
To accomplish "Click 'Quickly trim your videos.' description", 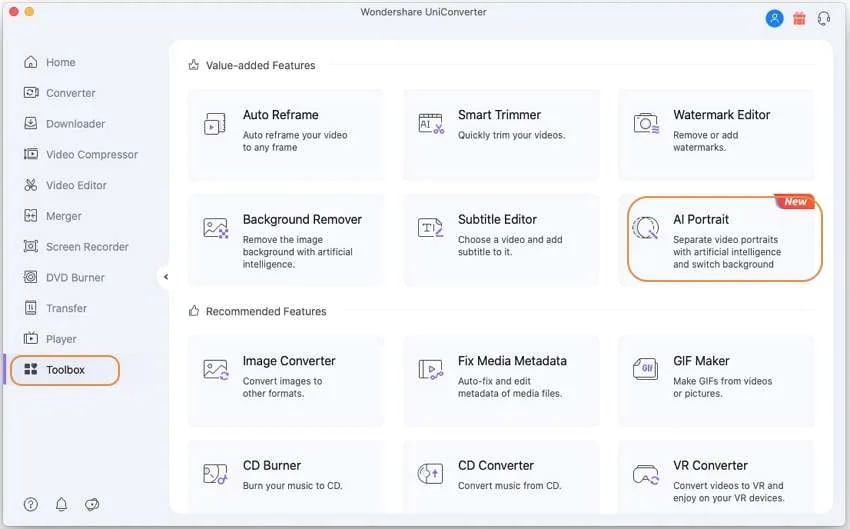I will click(x=511, y=135).
